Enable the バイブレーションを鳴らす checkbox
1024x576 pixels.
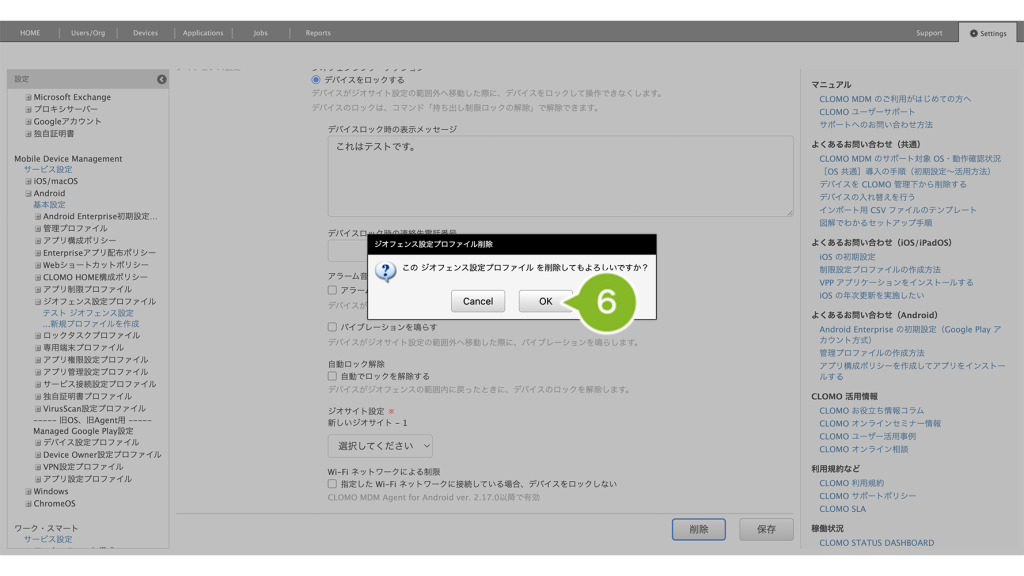(333, 327)
